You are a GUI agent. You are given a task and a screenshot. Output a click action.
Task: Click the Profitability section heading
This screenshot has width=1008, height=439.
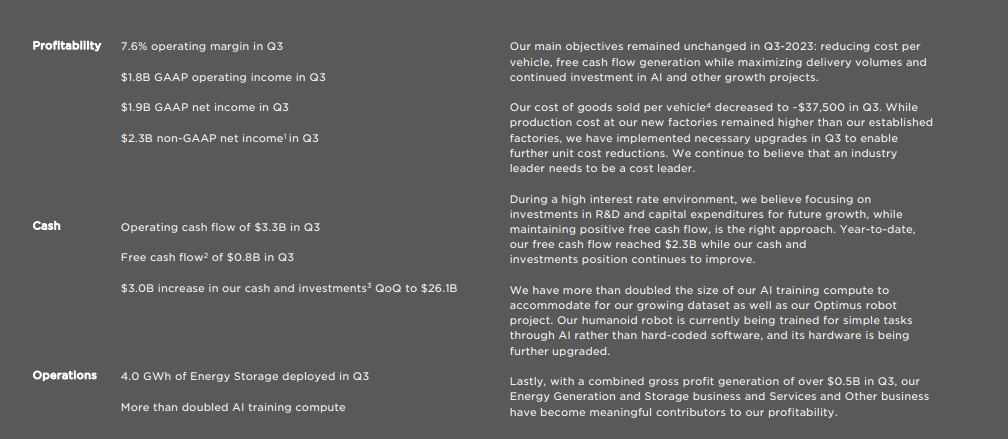tap(66, 46)
